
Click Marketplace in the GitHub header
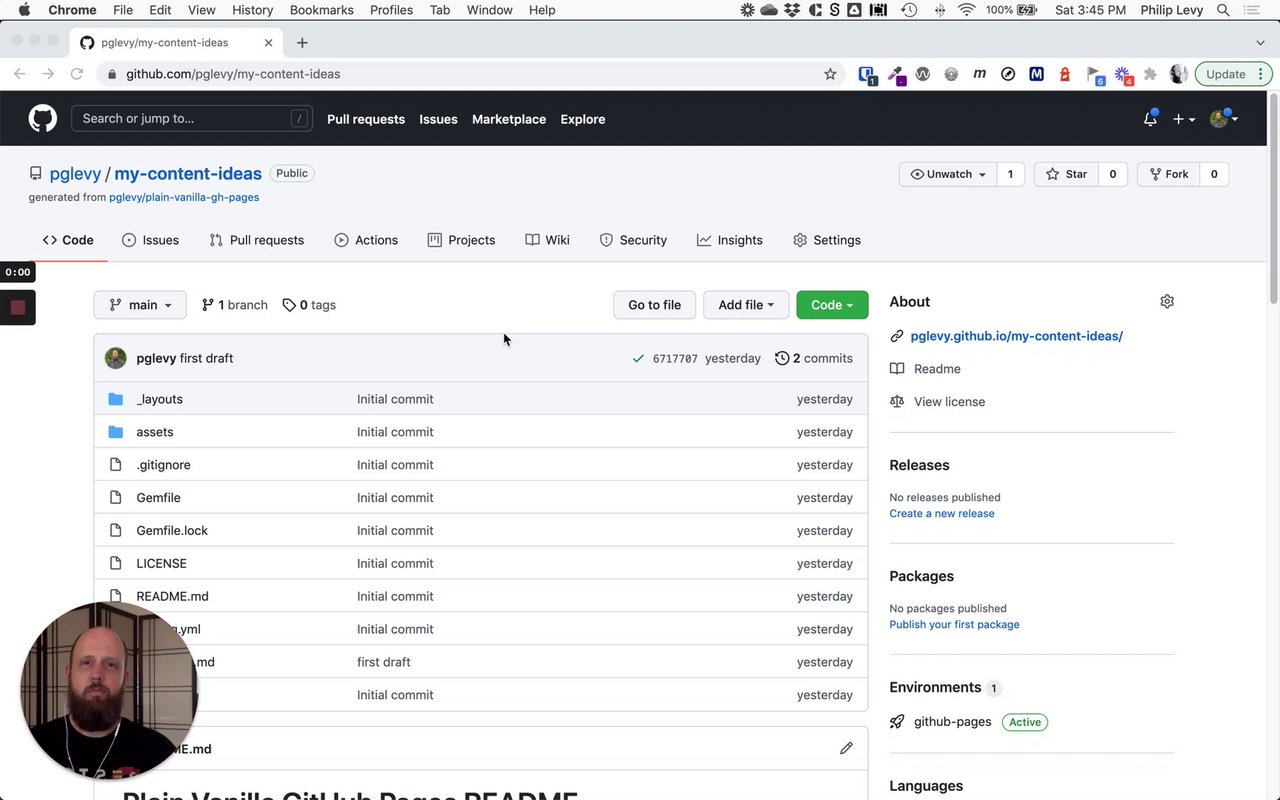pyautogui.click(x=509, y=119)
